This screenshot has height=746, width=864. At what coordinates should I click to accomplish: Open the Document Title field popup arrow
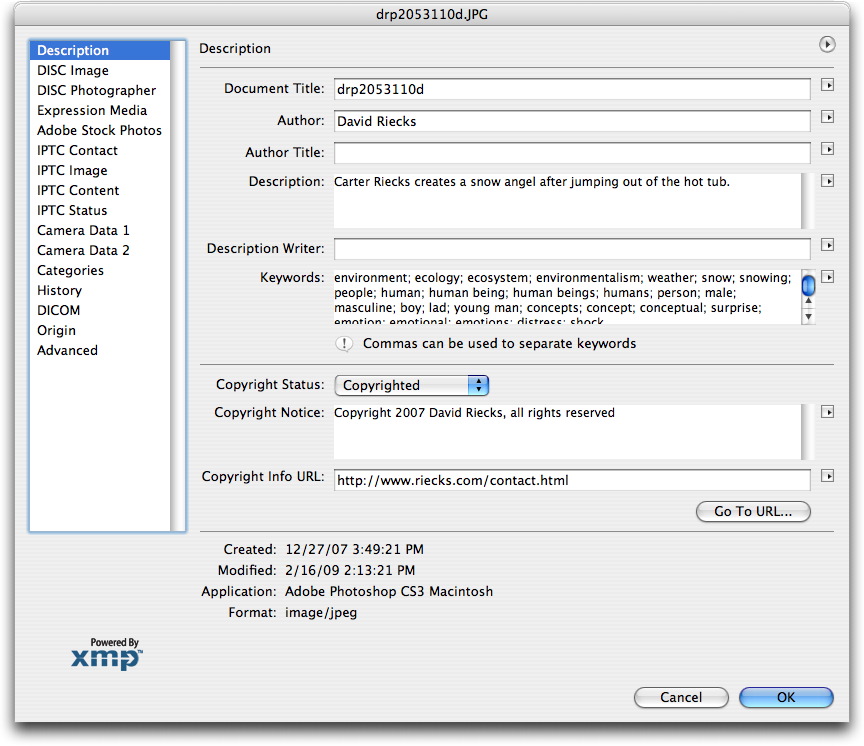(x=827, y=85)
